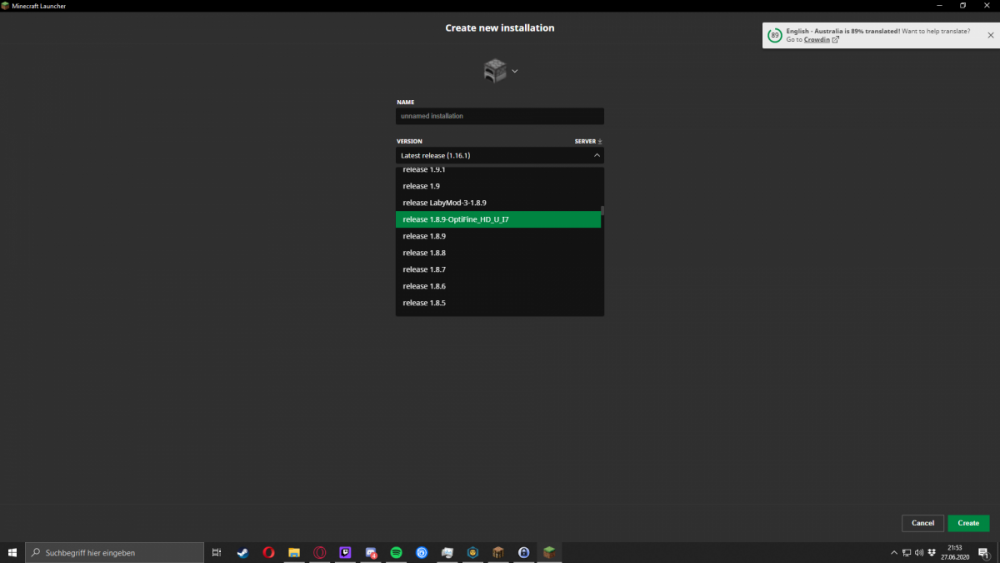Launch red Opera browser from taskbar

pyautogui.click(x=268, y=552)
